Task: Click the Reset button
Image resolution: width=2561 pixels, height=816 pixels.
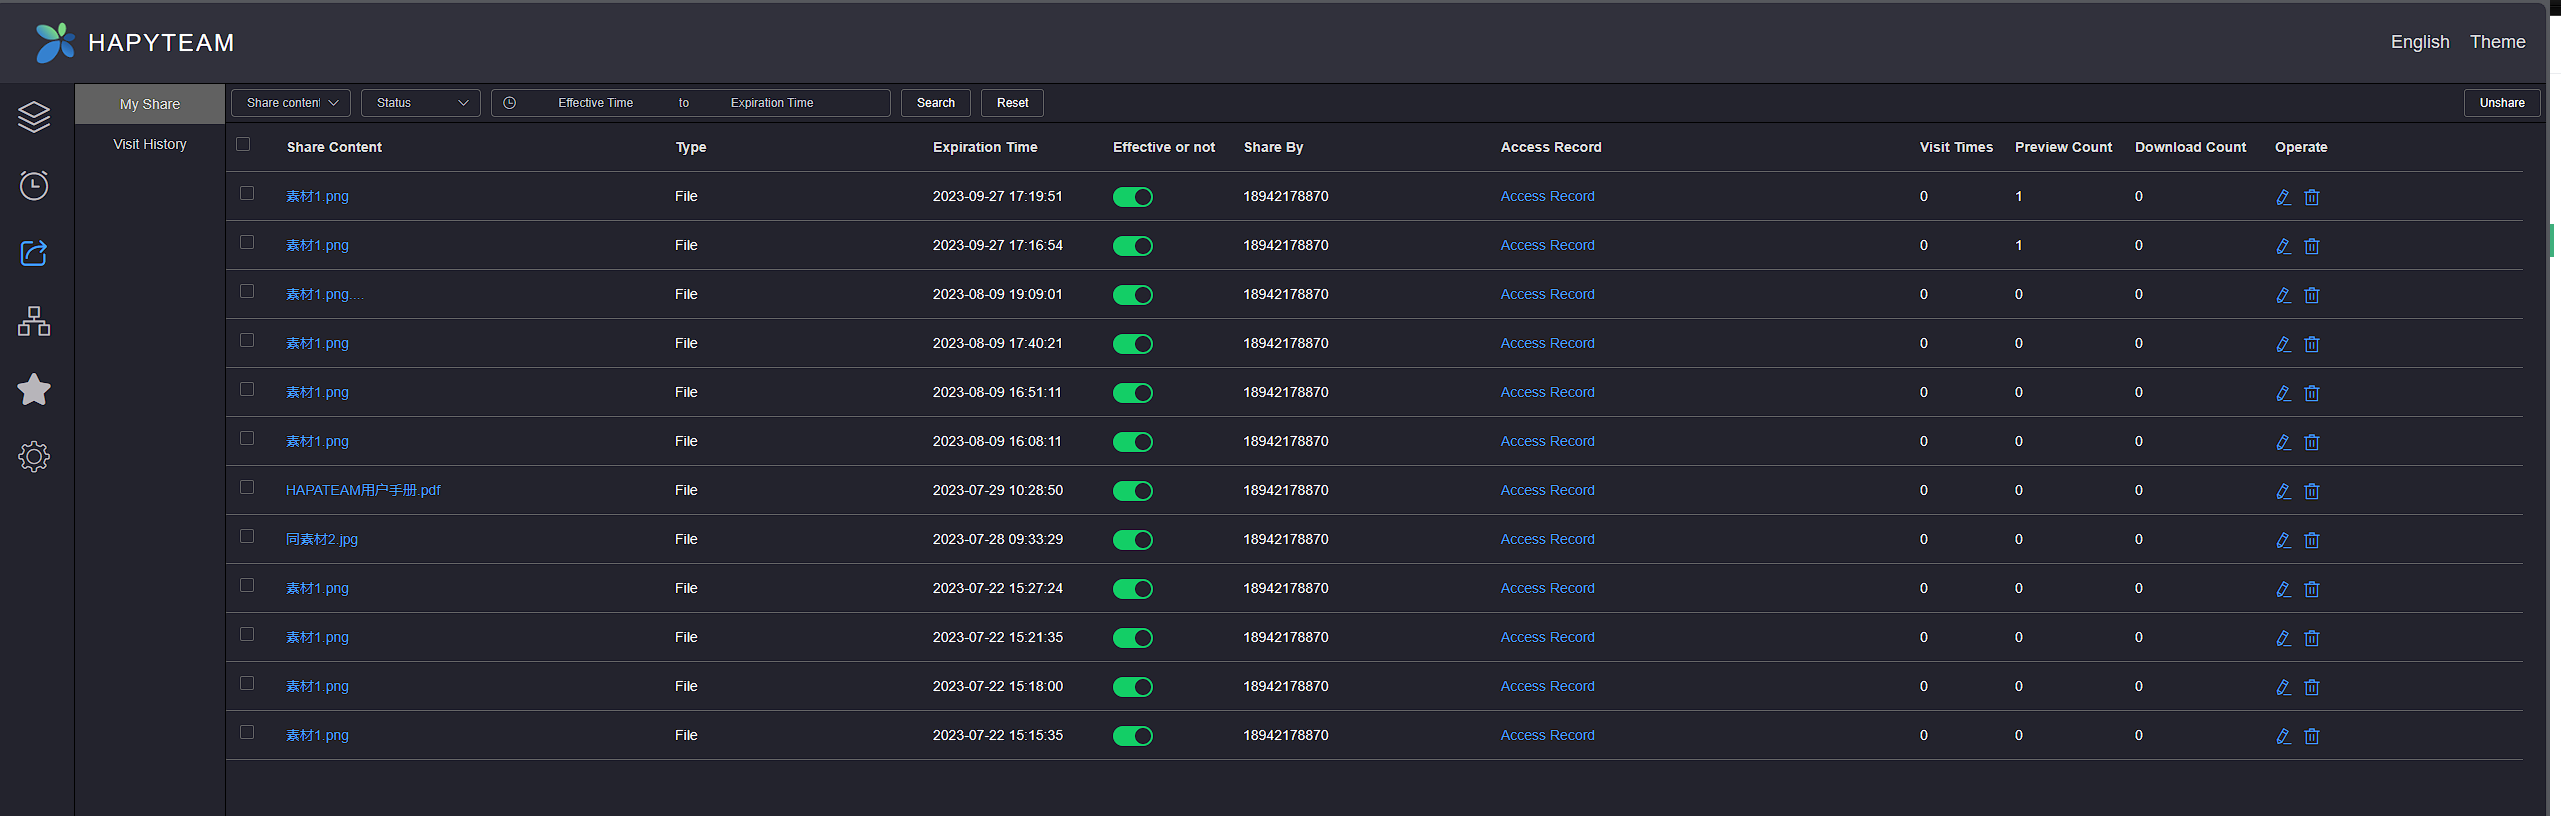Action: click(x=1012, y=103)
